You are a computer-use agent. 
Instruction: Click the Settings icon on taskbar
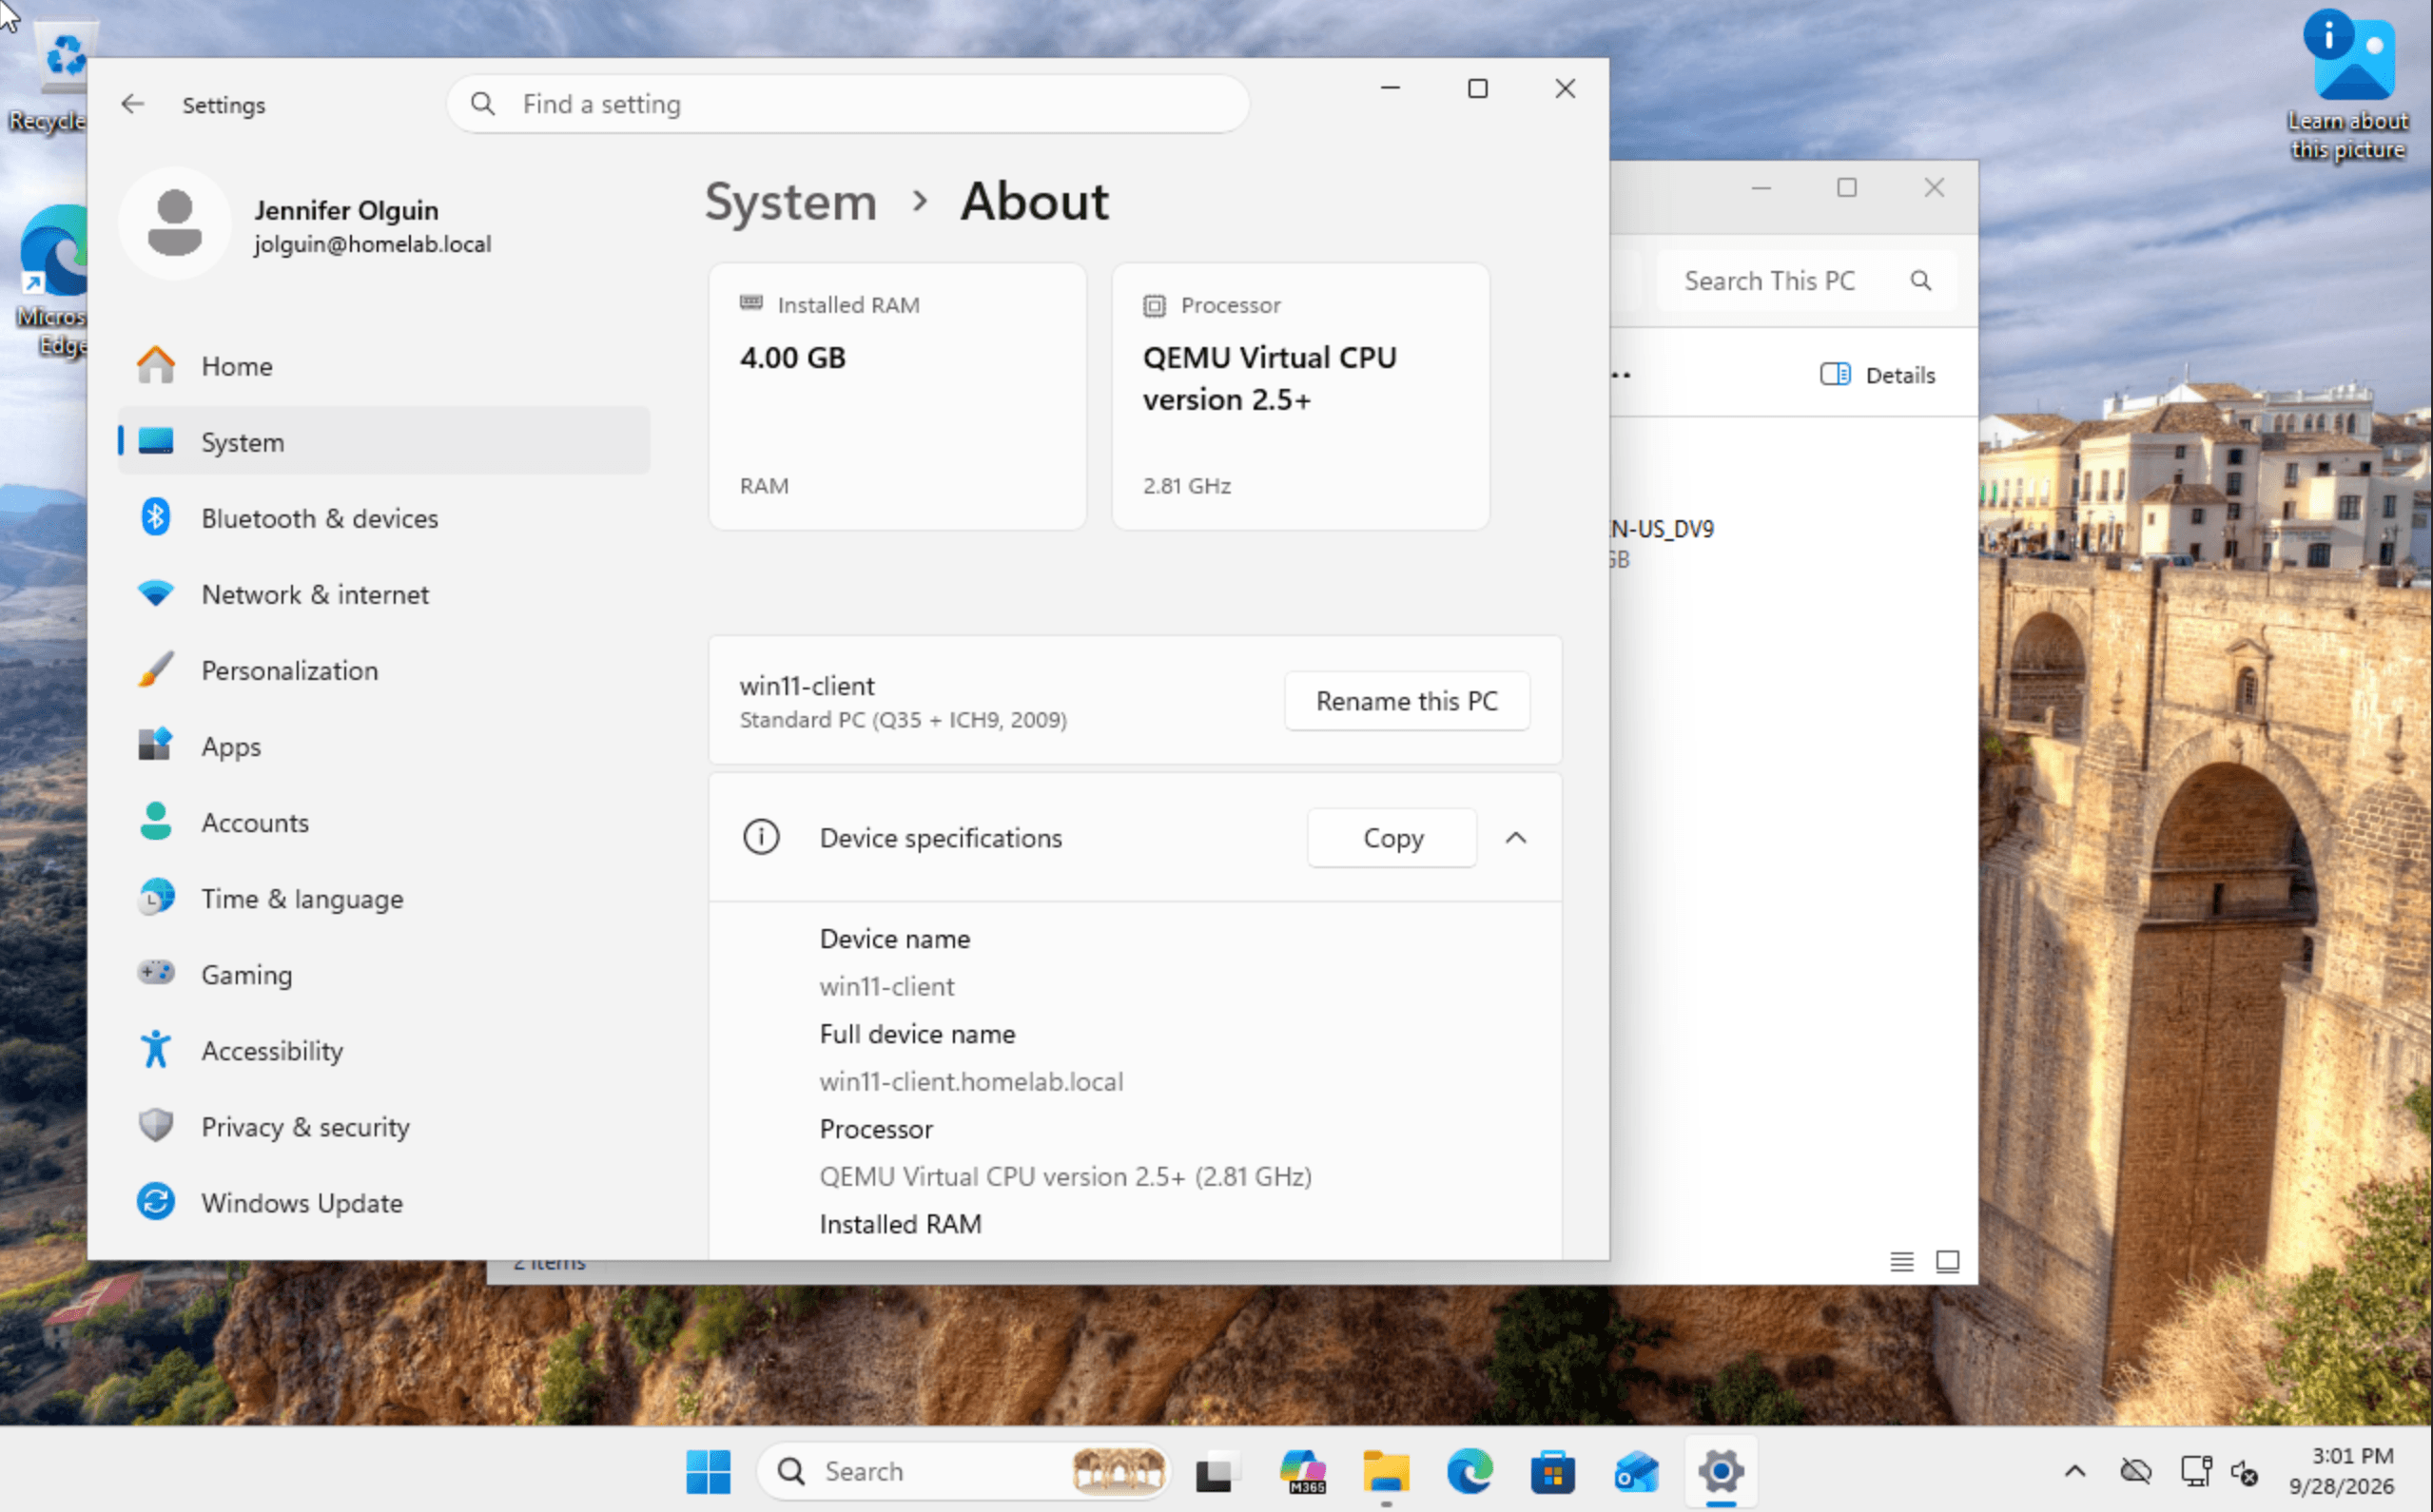click(x=1721, y=1472)
